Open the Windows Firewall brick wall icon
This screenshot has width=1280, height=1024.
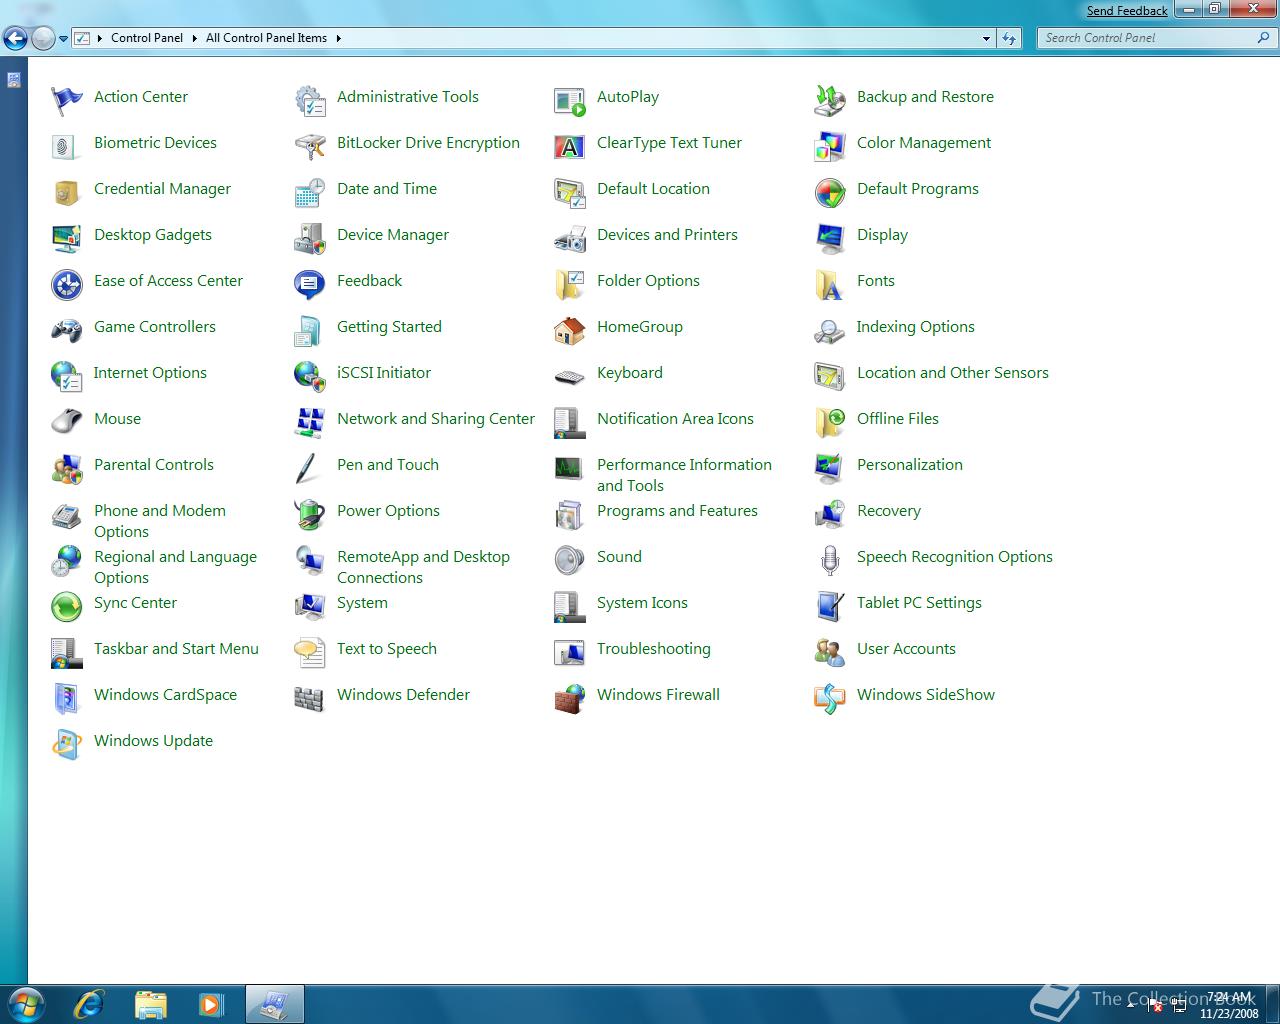click(570, 698)
